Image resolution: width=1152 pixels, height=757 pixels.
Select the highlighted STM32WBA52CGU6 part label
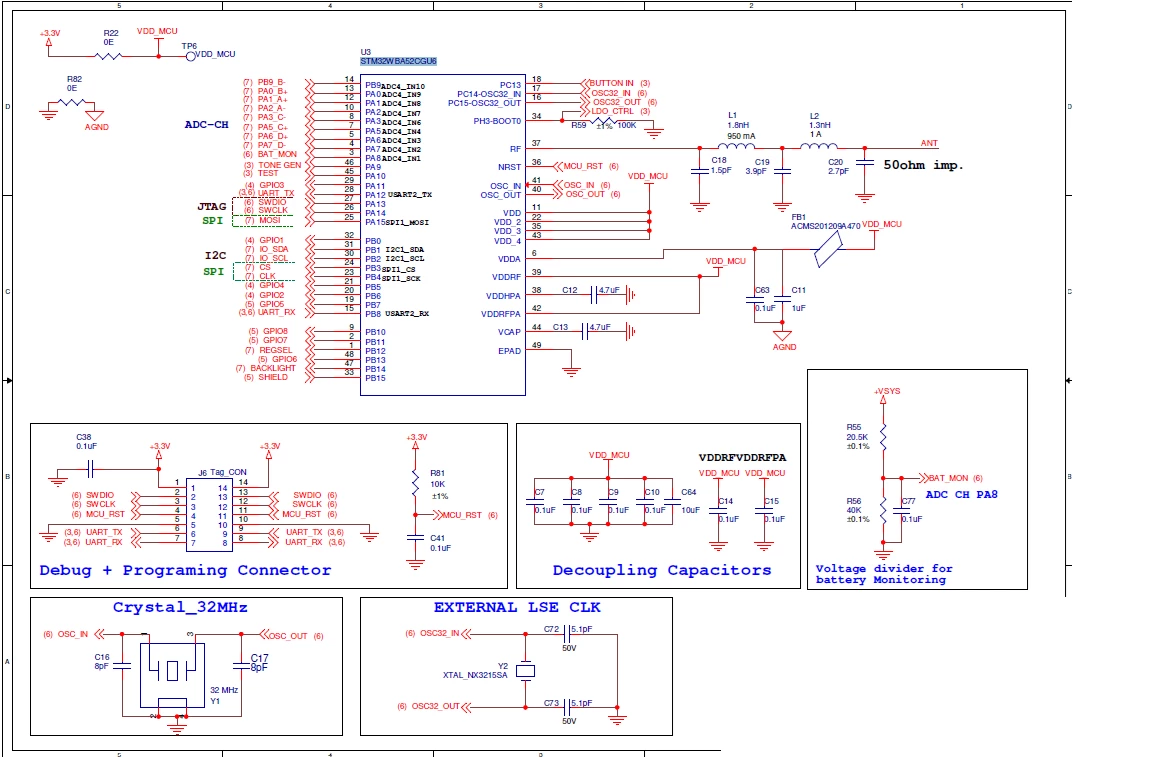click(x=398, y=61)
